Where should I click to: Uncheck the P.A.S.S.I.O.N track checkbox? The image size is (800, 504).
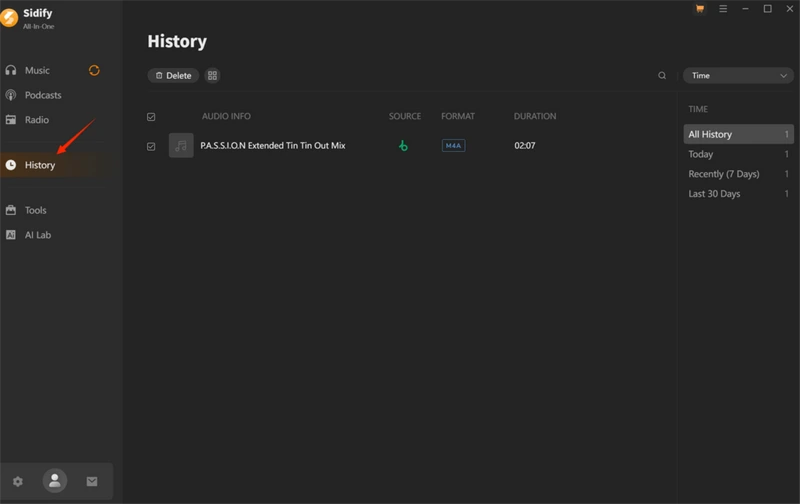pos(151,146)
